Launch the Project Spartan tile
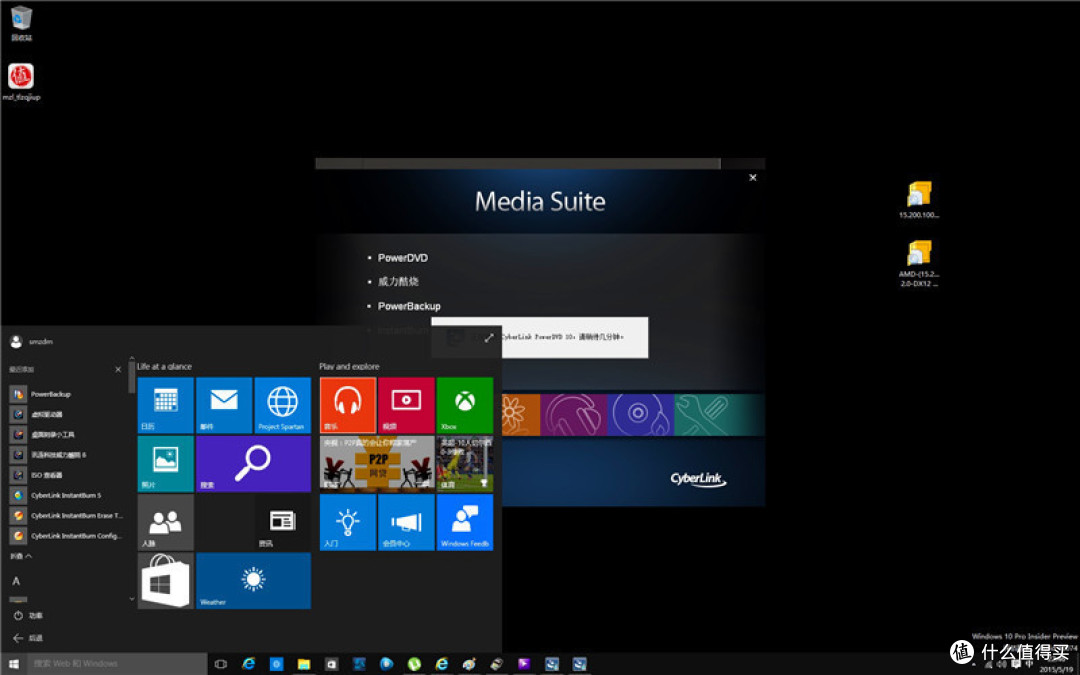The image size is (1080, 675). (x=282, y=405)
